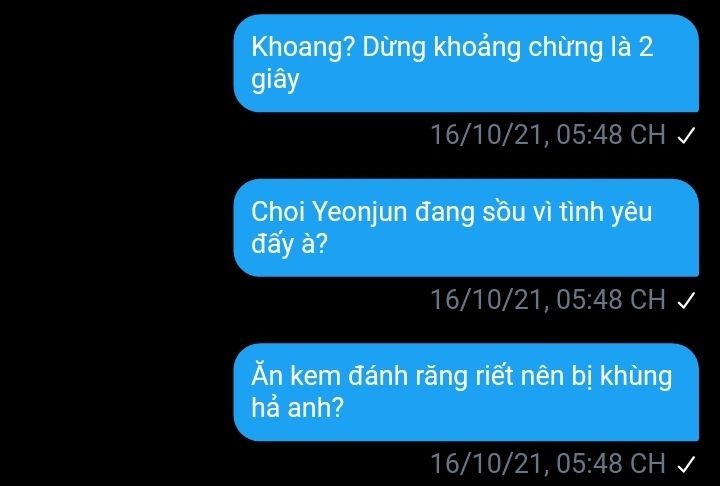This screenshot has width=720, height=486.
Task: Click the words "khoảng chừng" in the first message
Action: pyautogui.click(x=518, y=48)
